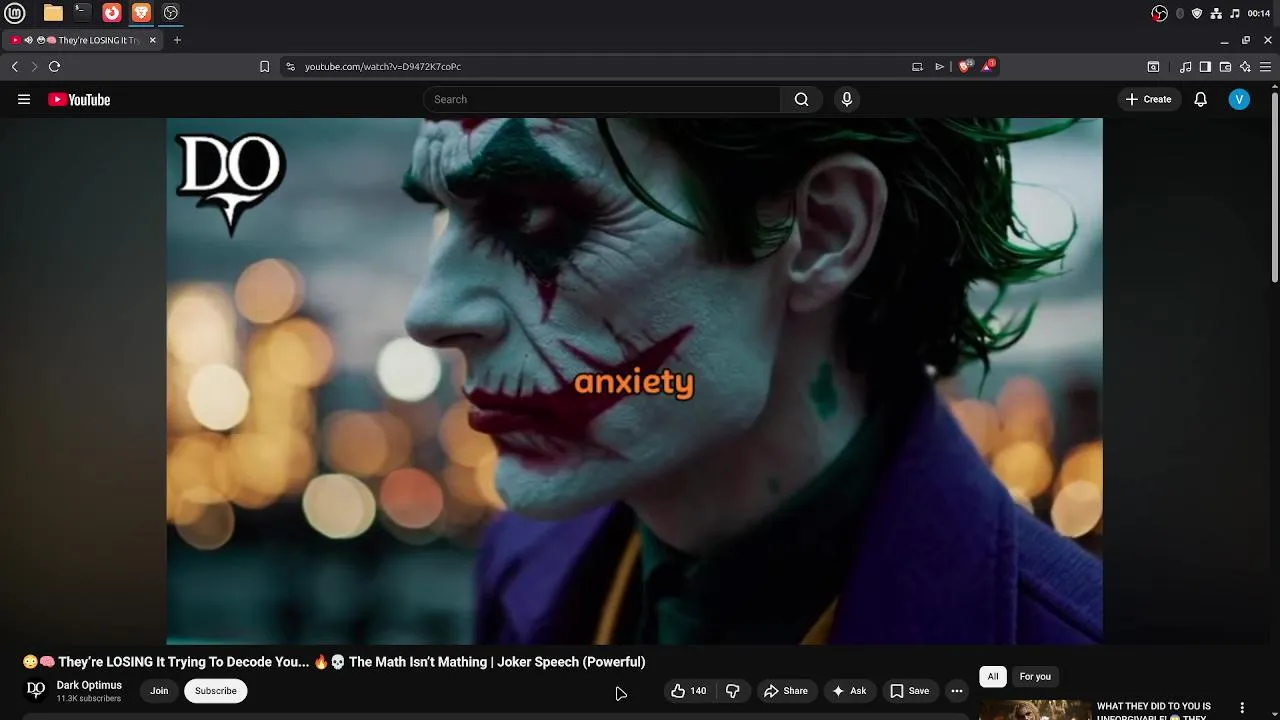This screenshot has width=1280, height=720.
Task: Join the Dark Optimus channel
Action: pos(159,691)
